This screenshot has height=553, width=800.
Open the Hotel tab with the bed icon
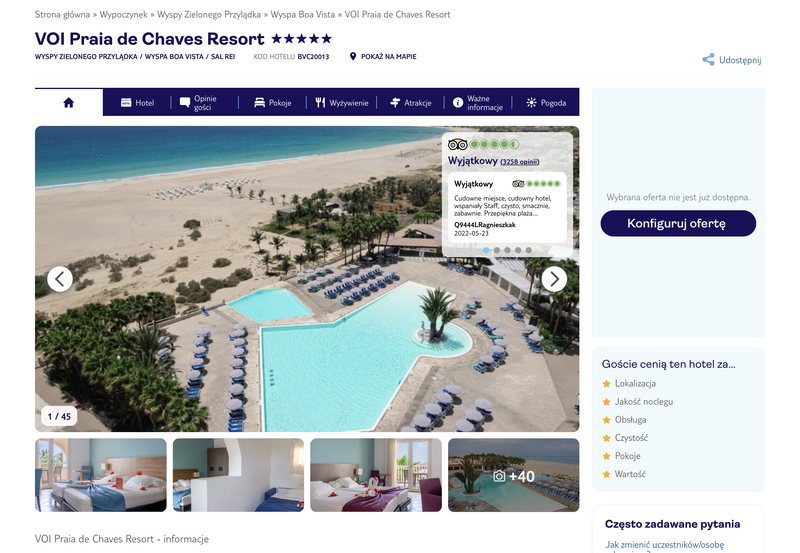[x=137, y=103]
